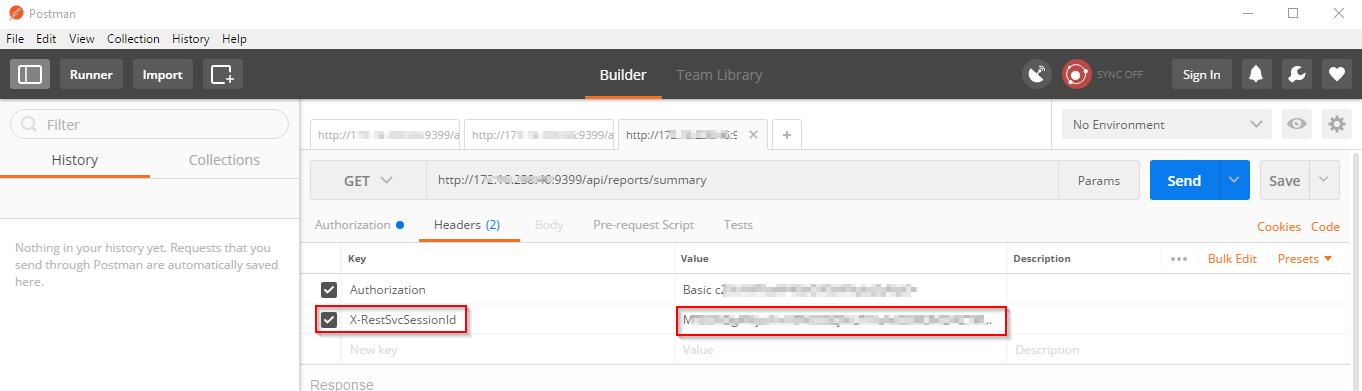Open manage environments gear icon

[1336, 124]
